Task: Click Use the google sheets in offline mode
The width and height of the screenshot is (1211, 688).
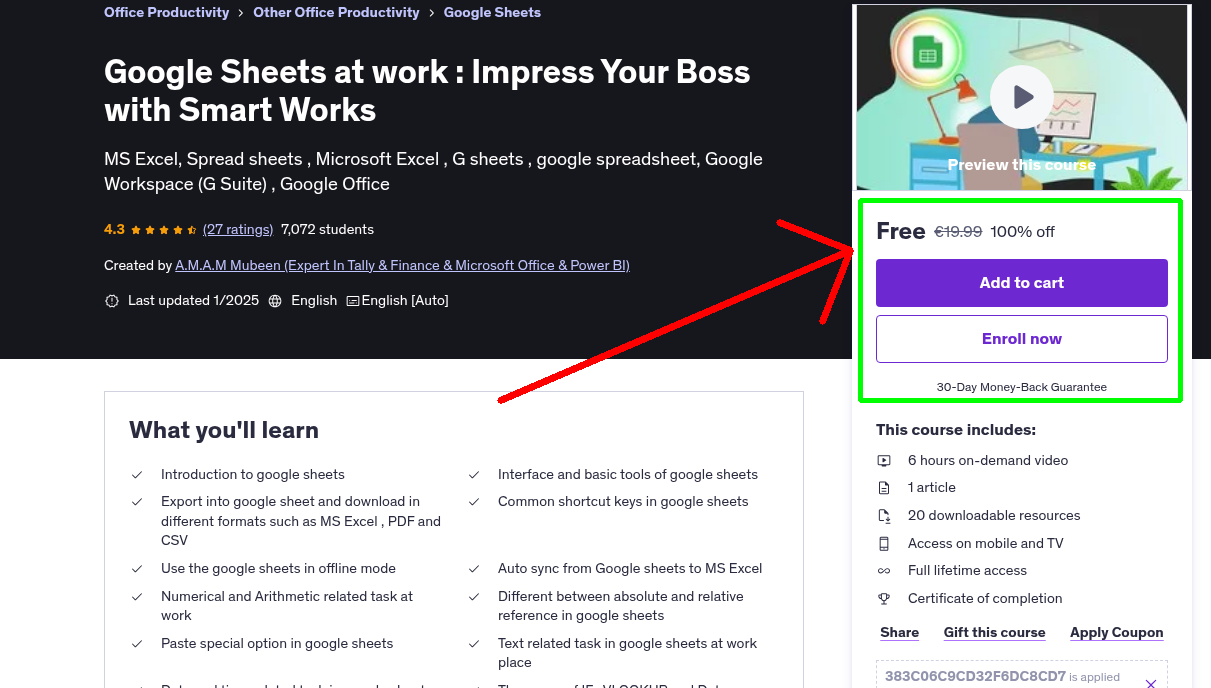Action: [278, 569]
